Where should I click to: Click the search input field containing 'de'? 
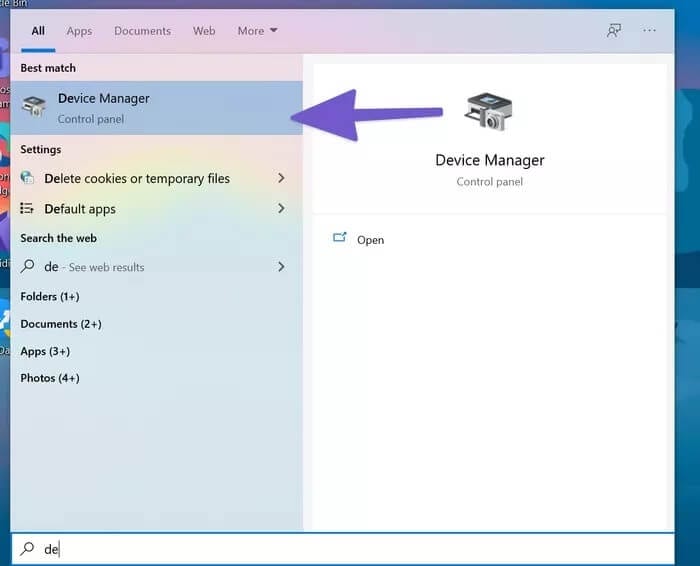342,549
